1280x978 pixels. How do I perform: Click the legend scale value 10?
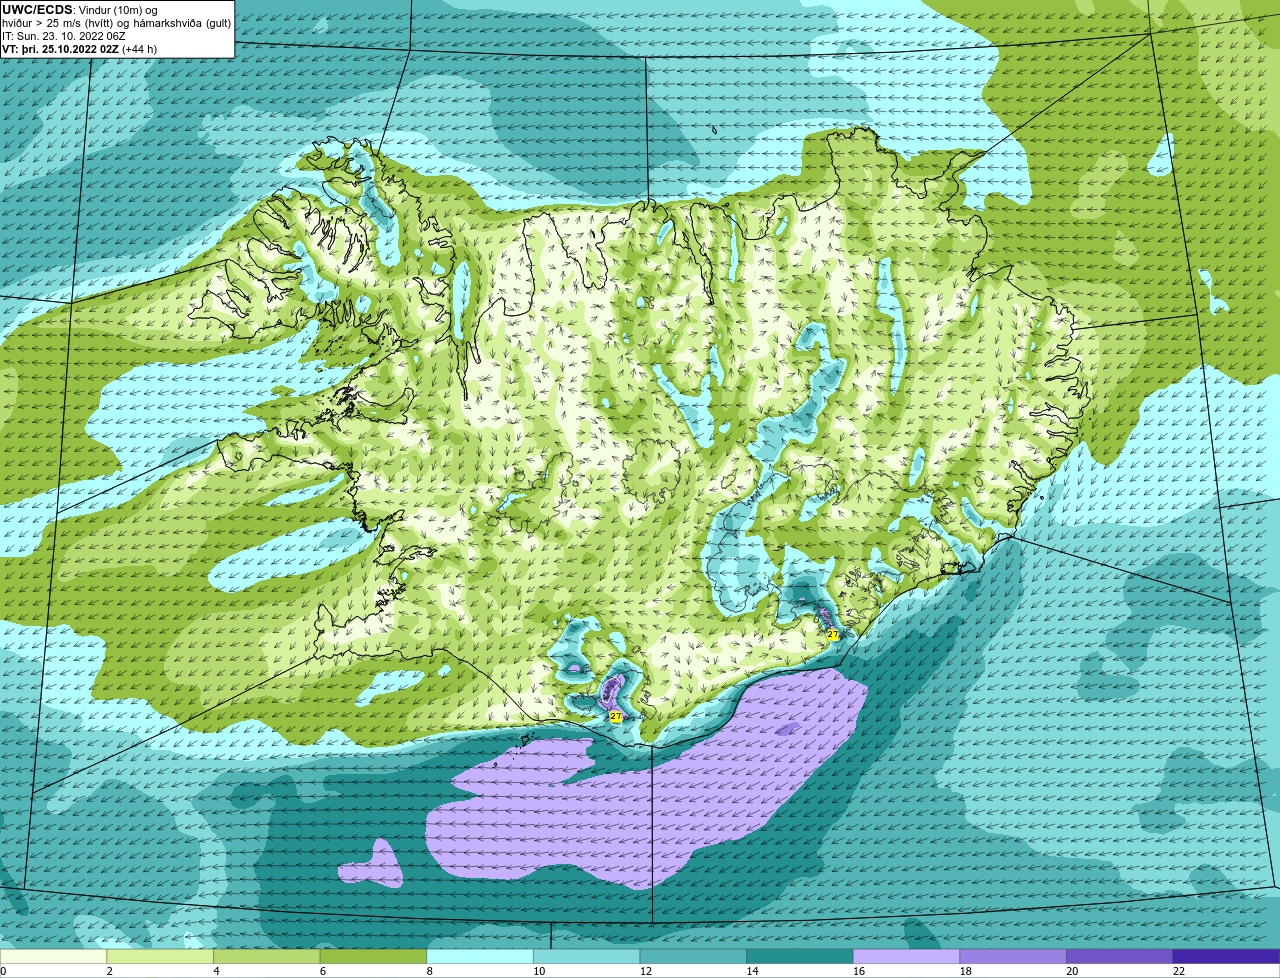539,971
